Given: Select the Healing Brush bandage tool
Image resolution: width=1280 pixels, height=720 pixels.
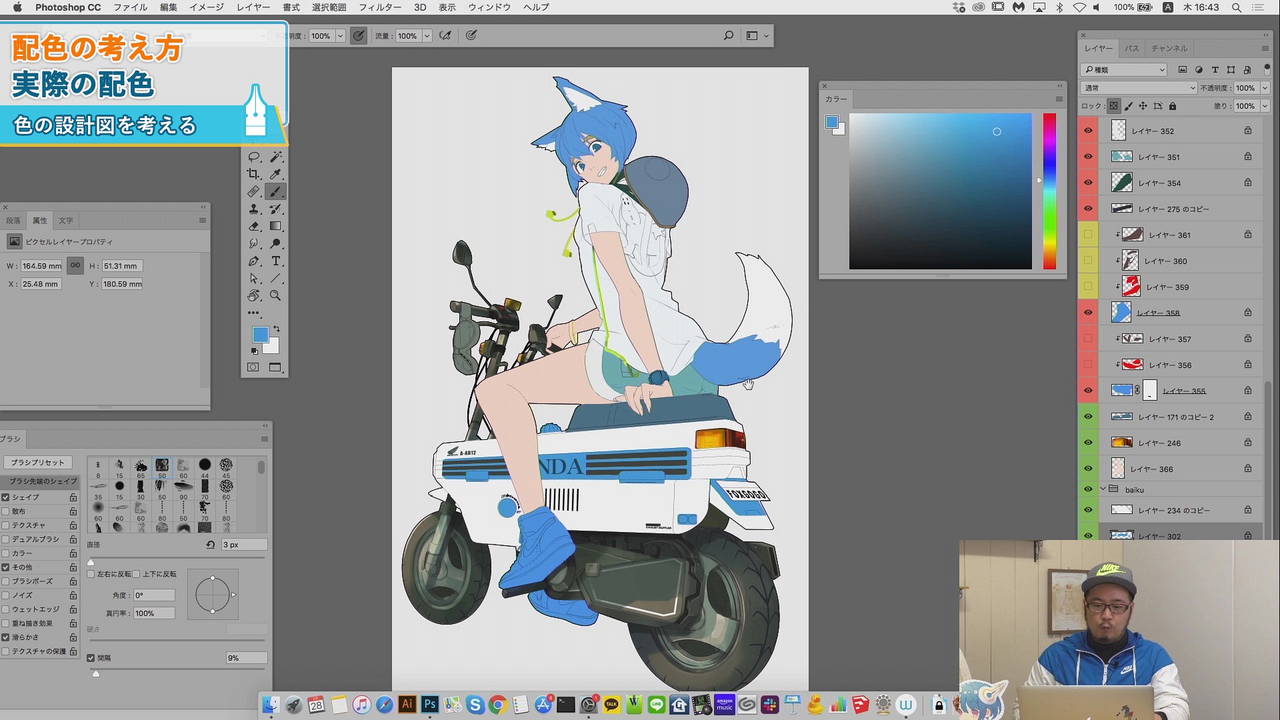Looking at the screenshot, I should click(254, 192).
